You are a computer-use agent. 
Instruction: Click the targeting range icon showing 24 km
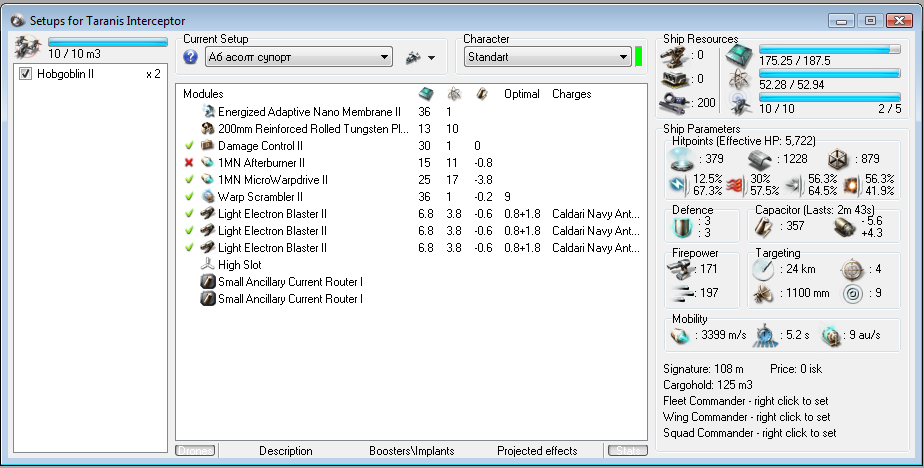click(763, 269)
